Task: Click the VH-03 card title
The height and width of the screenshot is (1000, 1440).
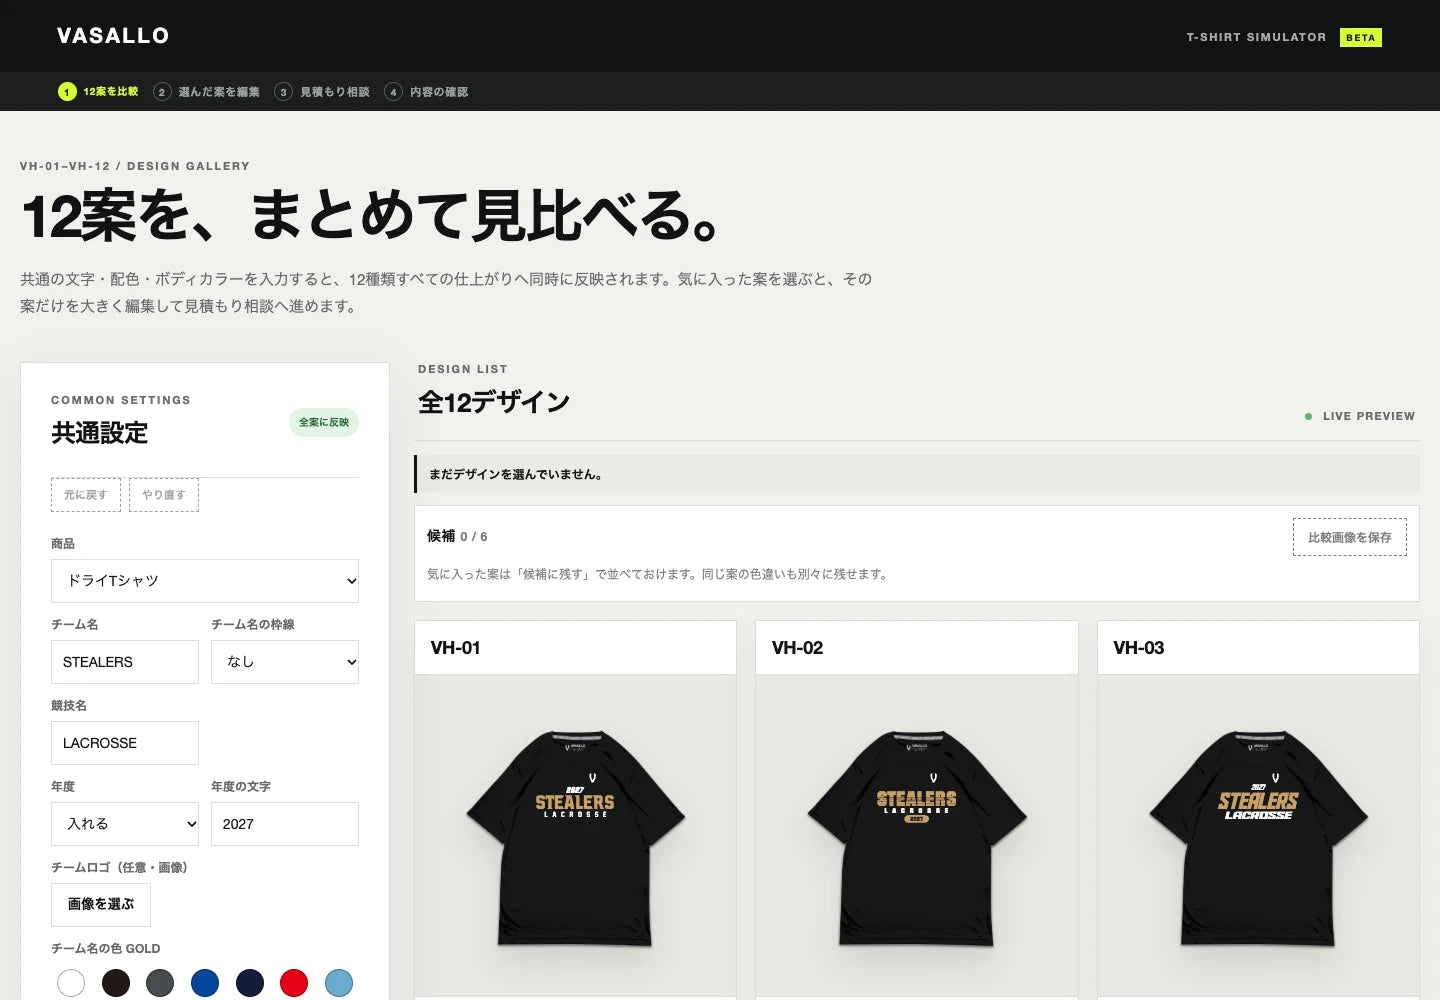Action: point(1139,648)
